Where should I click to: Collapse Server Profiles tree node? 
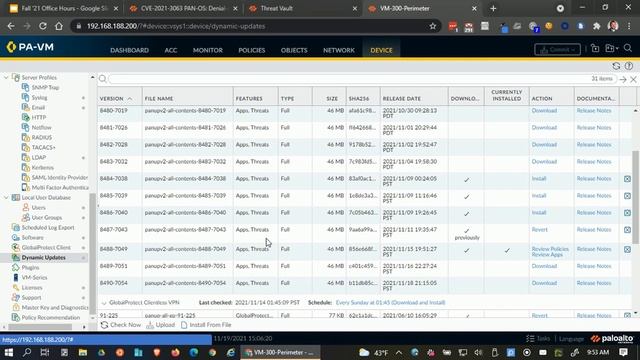(x=6, y=77)
